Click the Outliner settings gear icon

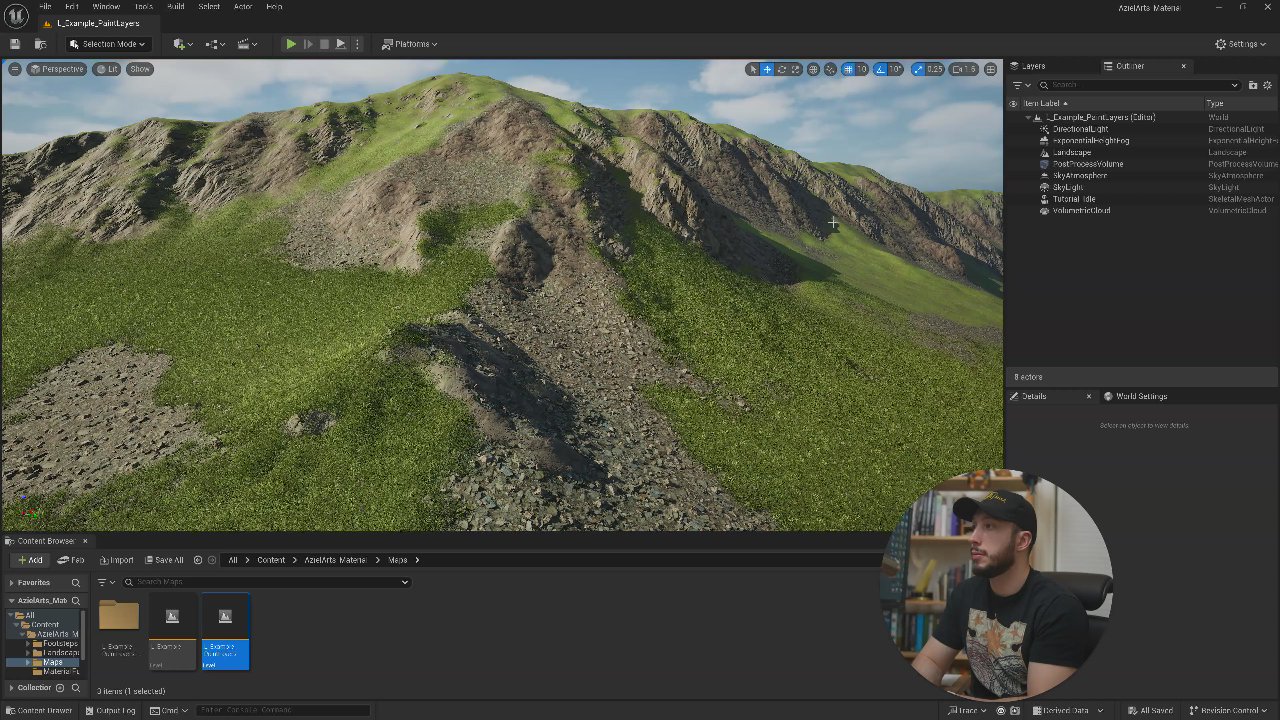point(1268,85)
